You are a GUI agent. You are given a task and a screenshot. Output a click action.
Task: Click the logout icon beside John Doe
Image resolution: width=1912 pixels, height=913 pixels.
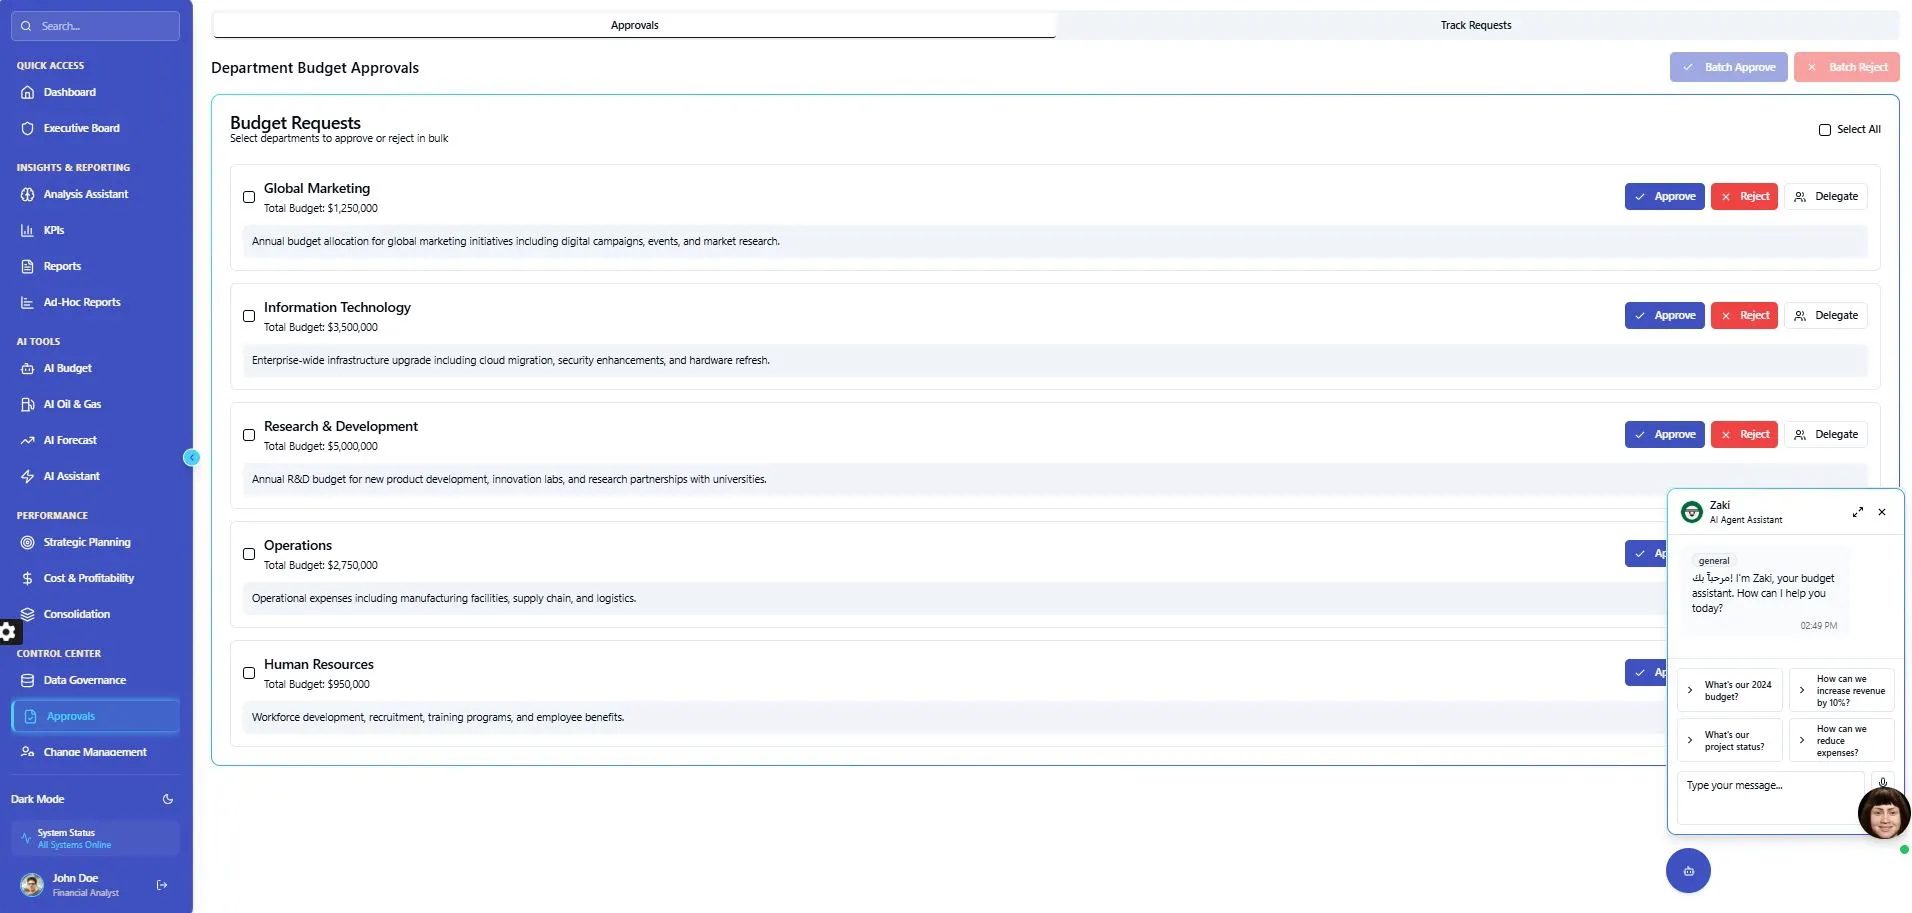click(x=162, y=885)
